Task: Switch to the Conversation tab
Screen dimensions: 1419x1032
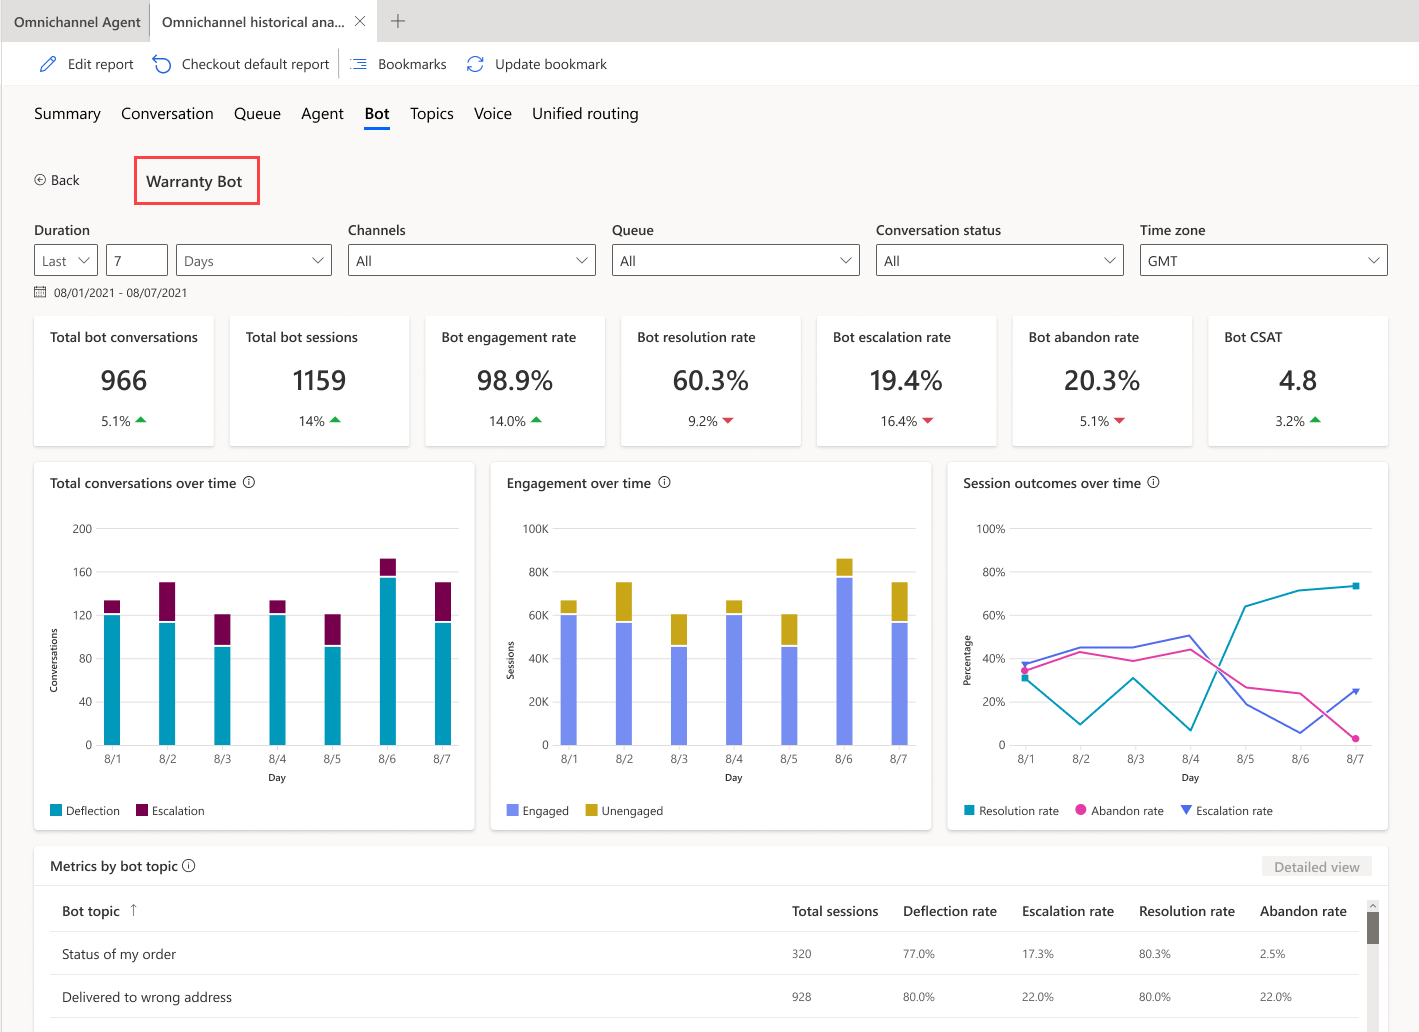Action: [167, 114]
